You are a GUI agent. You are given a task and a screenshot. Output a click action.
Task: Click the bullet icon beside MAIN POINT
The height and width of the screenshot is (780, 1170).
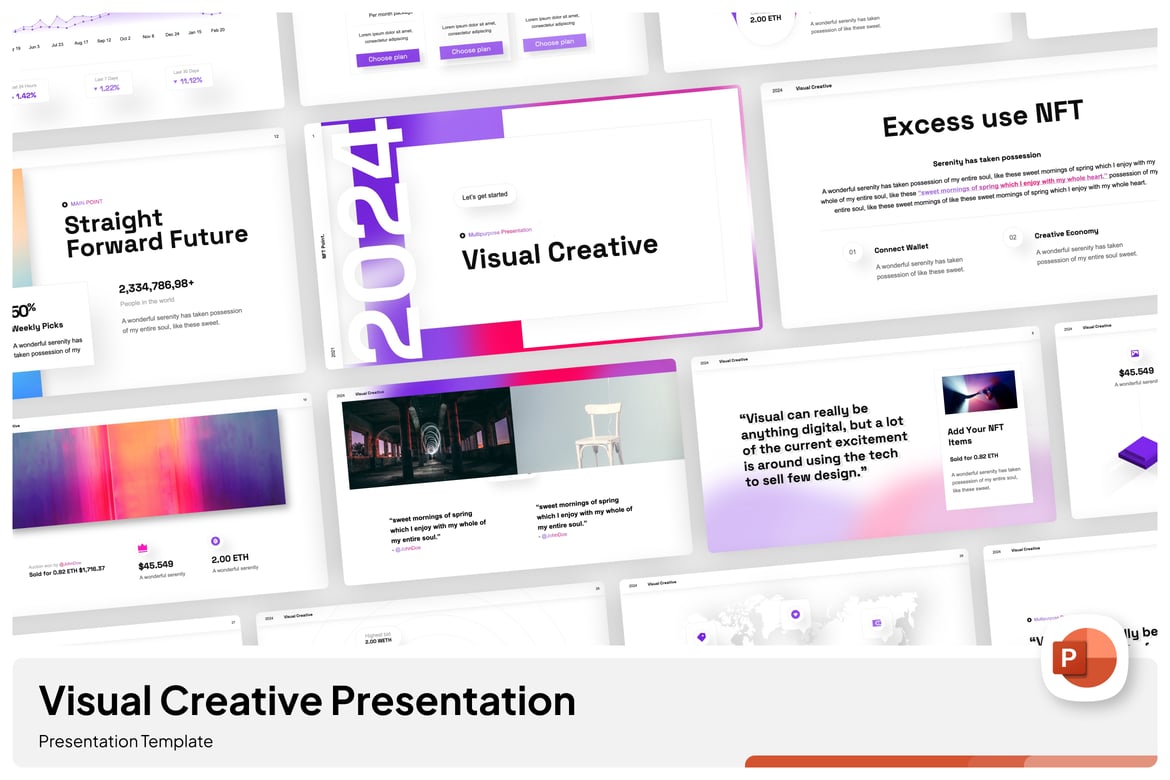(65, 204)
